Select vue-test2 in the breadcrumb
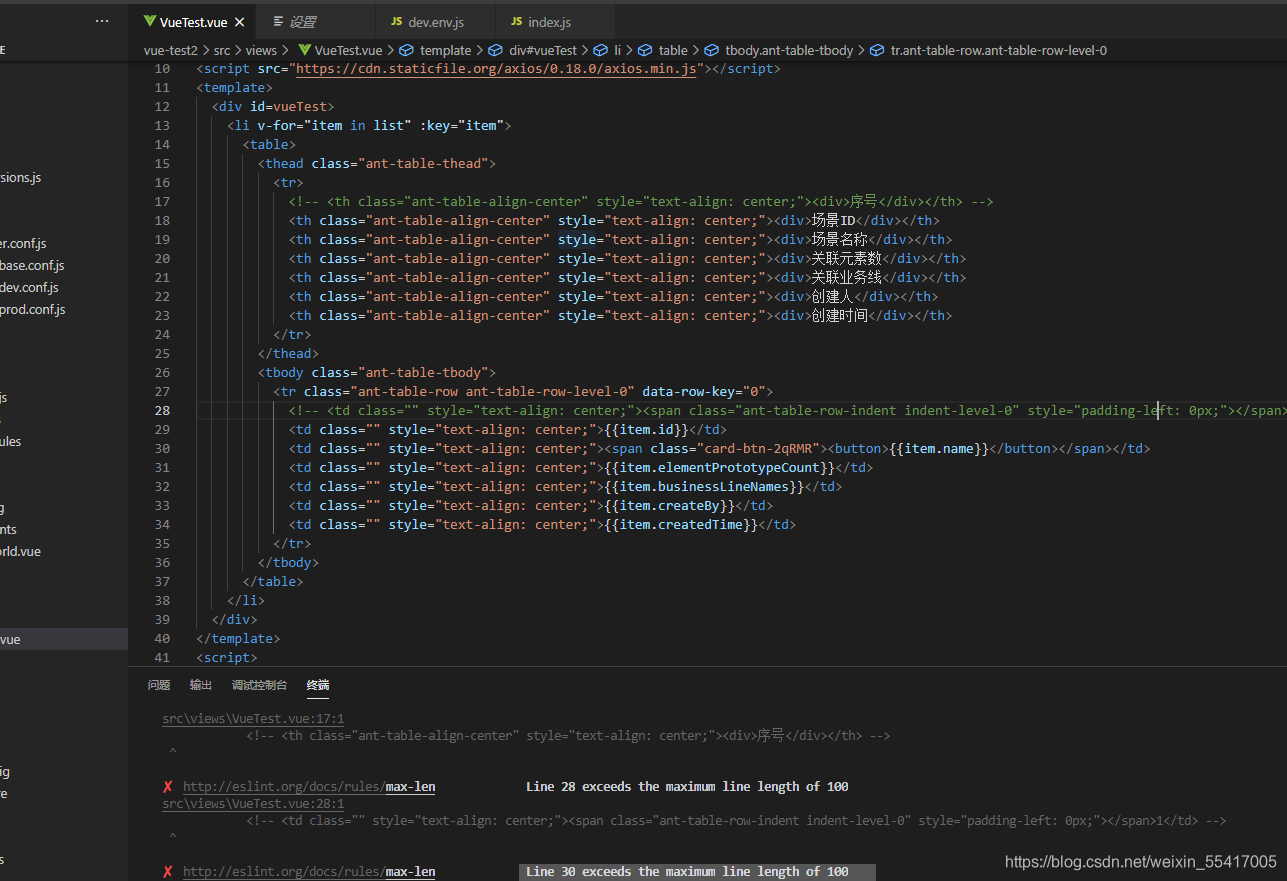 pyautogui.click(x=170, y=50)
